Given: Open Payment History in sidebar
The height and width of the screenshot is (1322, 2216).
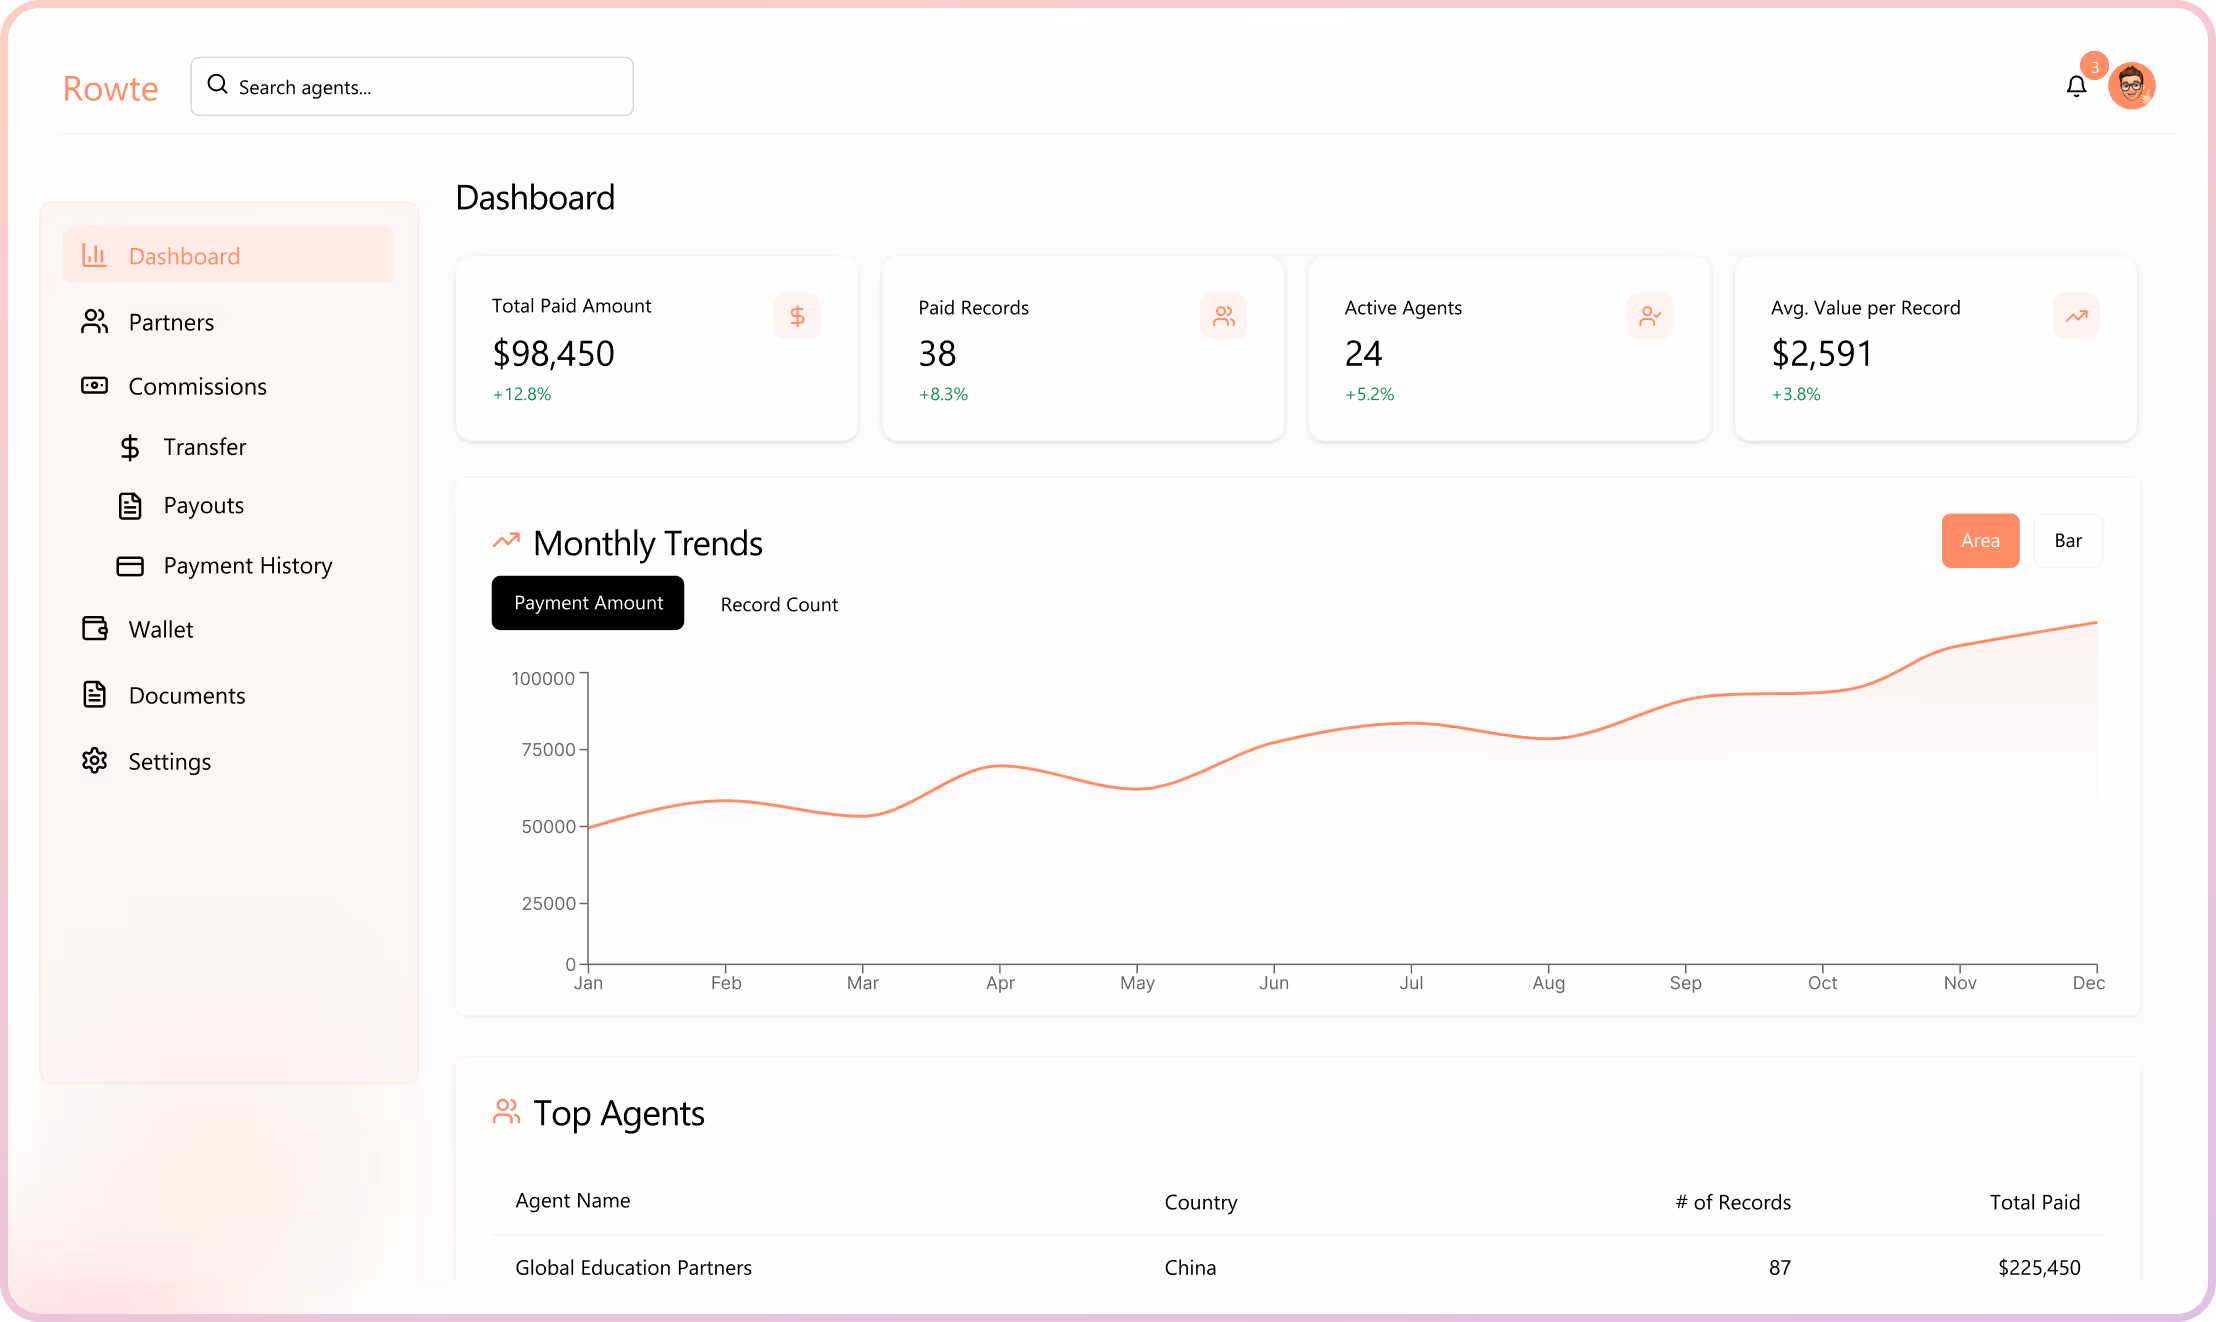Looking at the screenshot, I should [x=247, y=566].
